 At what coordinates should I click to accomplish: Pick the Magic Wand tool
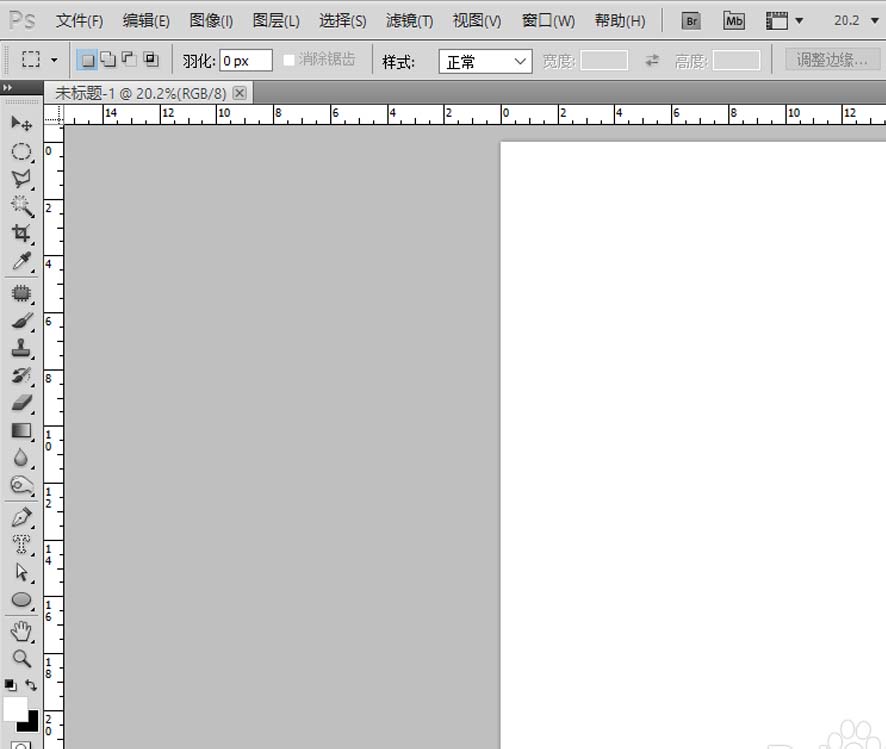pos(22,206)
